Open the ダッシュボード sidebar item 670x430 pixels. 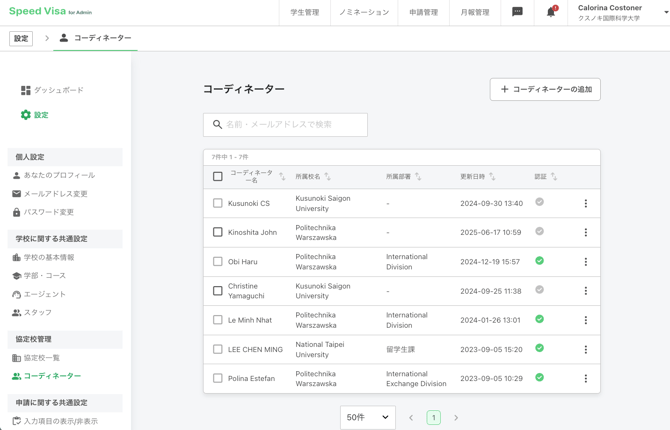click(59, 90)
